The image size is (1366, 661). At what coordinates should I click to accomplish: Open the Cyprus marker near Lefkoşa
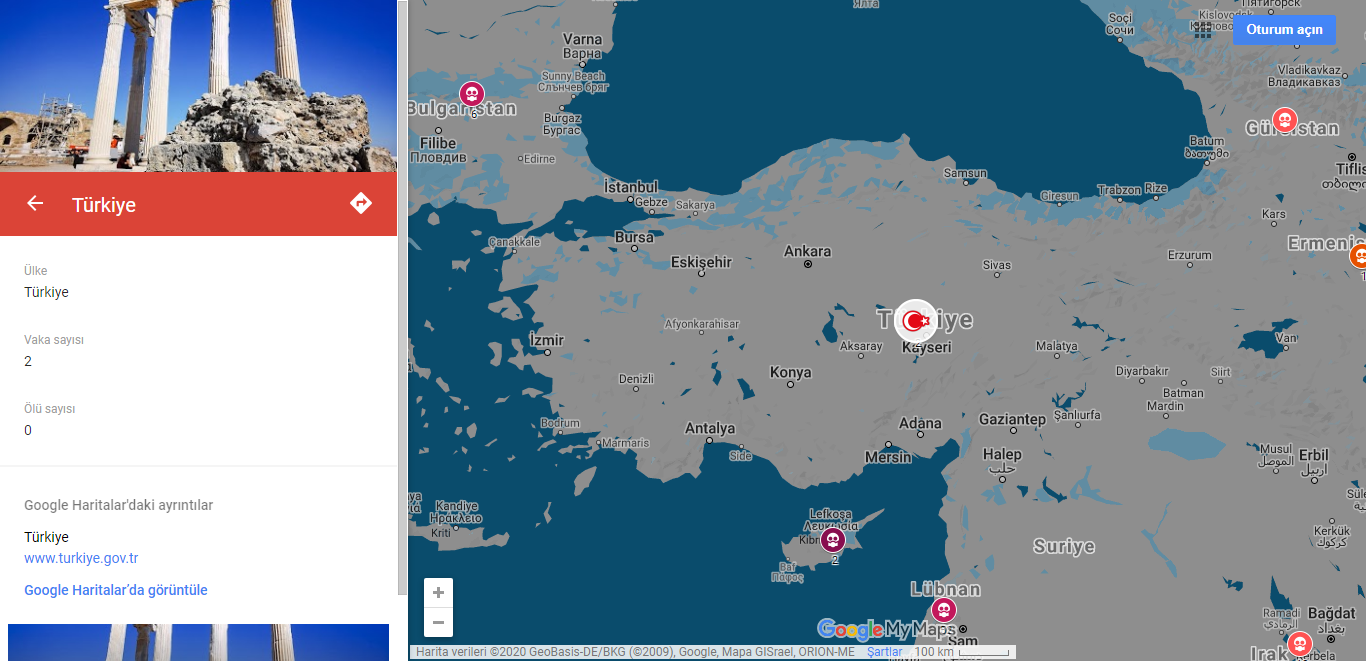click(833, 540)
